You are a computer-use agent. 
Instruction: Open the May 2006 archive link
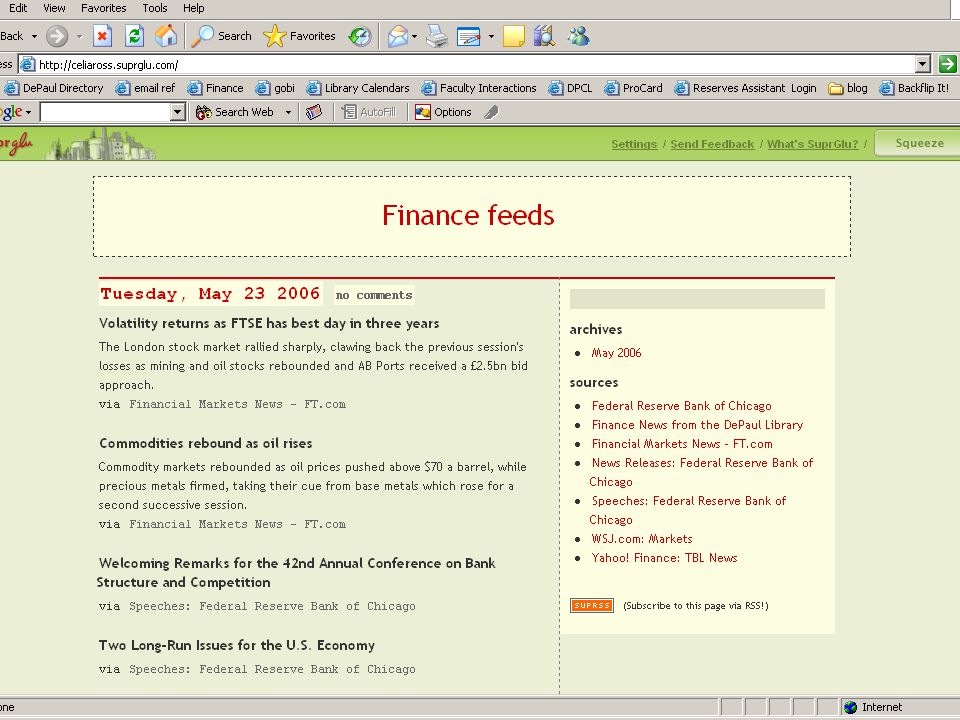click(x=617, y=353)
